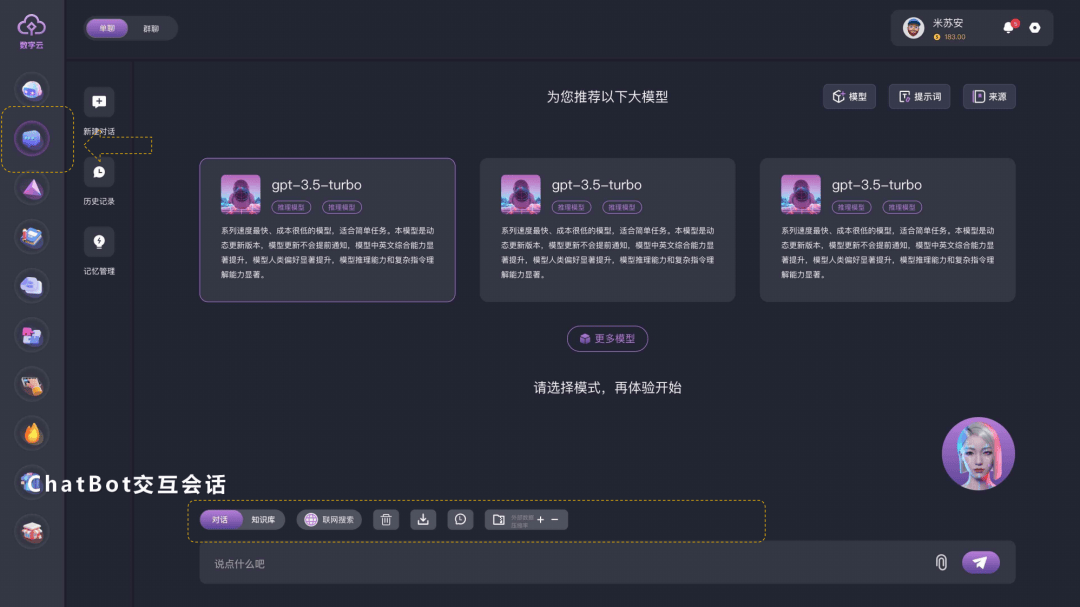Viewport: 1080px width, 607px height.
Task: Select the 知识库 knowledge base mode
Action: tap(263, 519)
